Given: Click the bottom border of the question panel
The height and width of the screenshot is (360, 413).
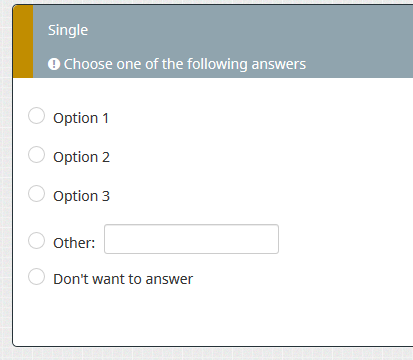Looking at the screenshot, I should tap(213, 346).
